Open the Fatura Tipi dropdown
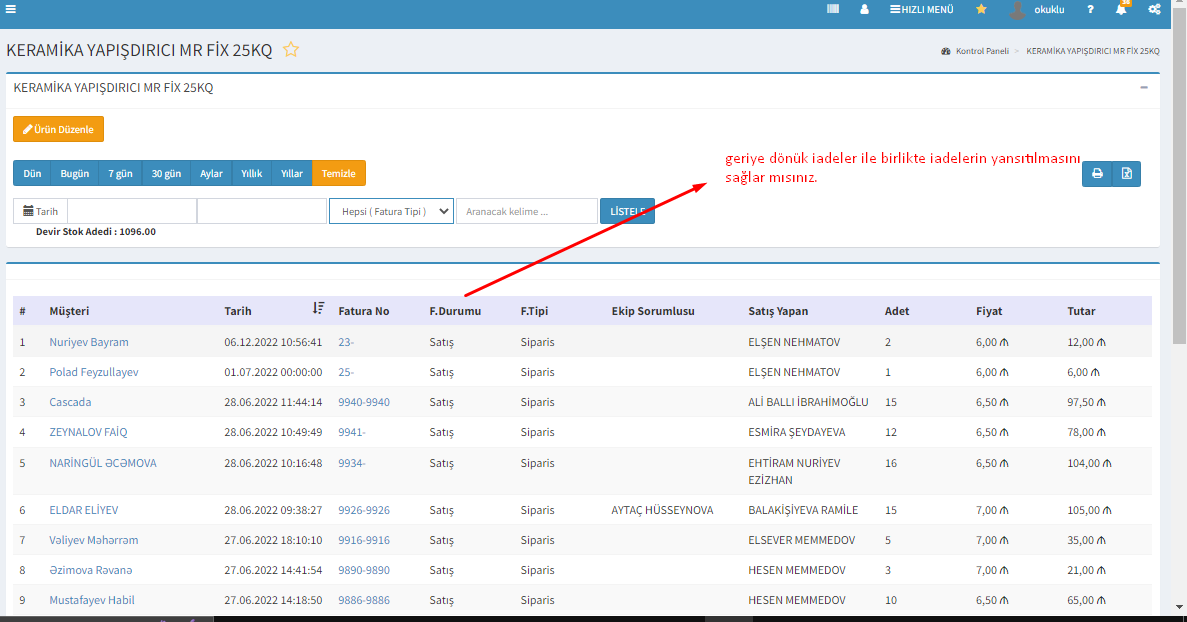1187x622 pixels. 391,211
